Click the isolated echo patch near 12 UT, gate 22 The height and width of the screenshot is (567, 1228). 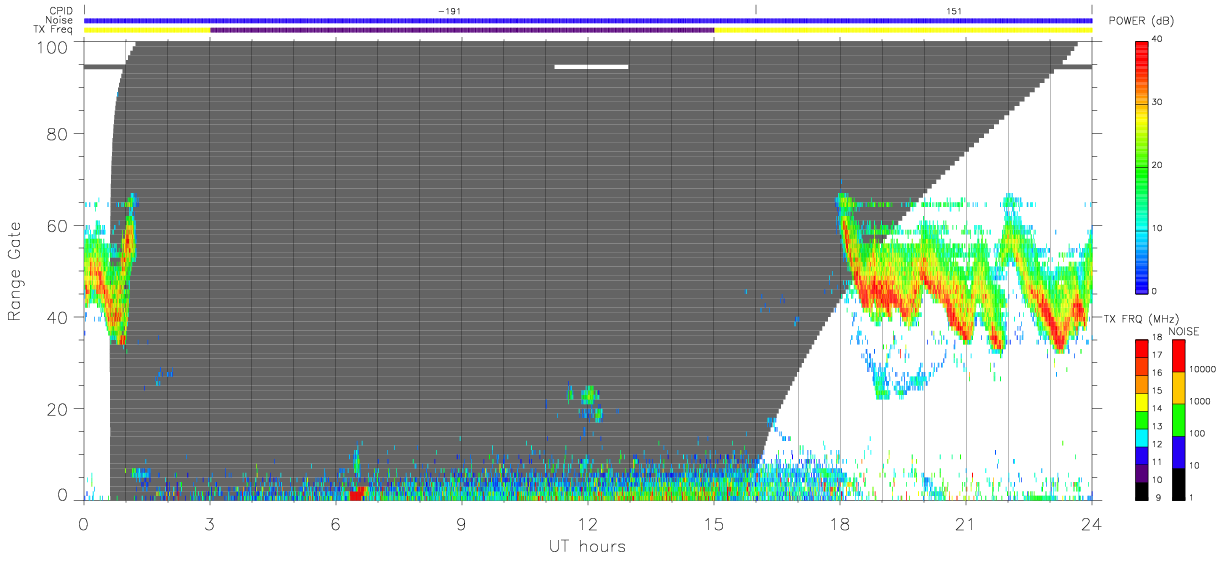pos(587,393)
